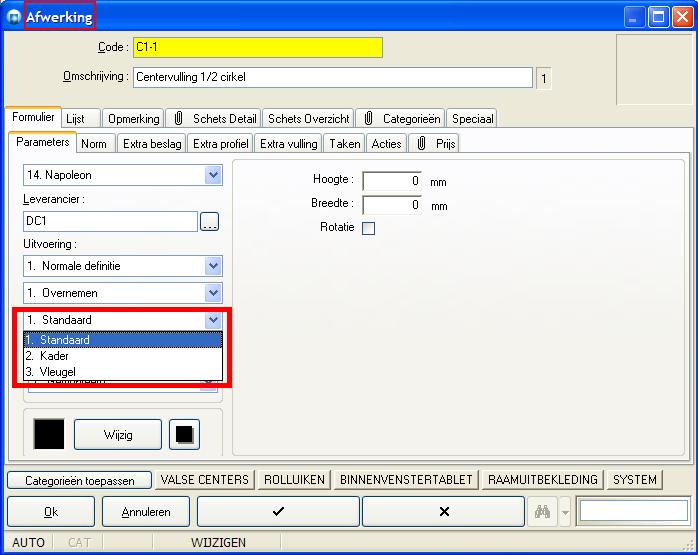Close the Afwerking window

click(682, 17)
